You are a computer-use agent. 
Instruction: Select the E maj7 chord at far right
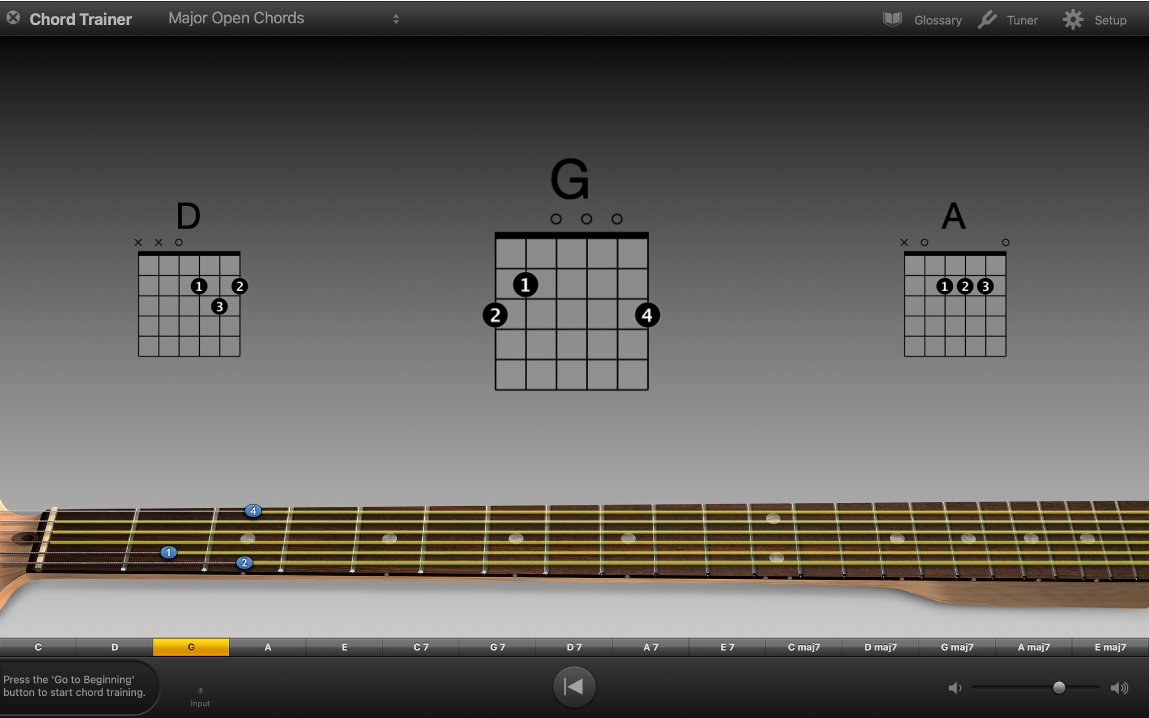point(1110,647)
